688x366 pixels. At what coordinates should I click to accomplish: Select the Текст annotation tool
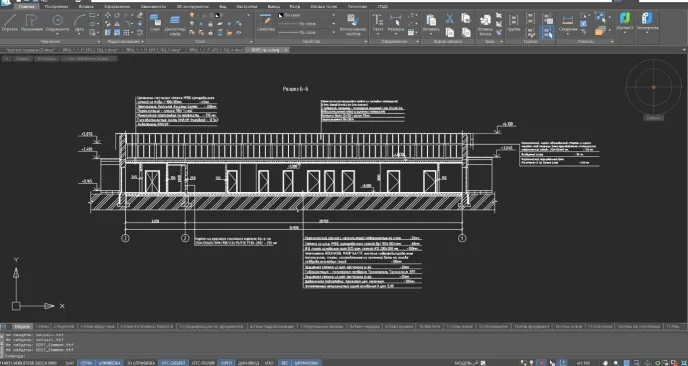pyautogui.click(x=378, y=23)
